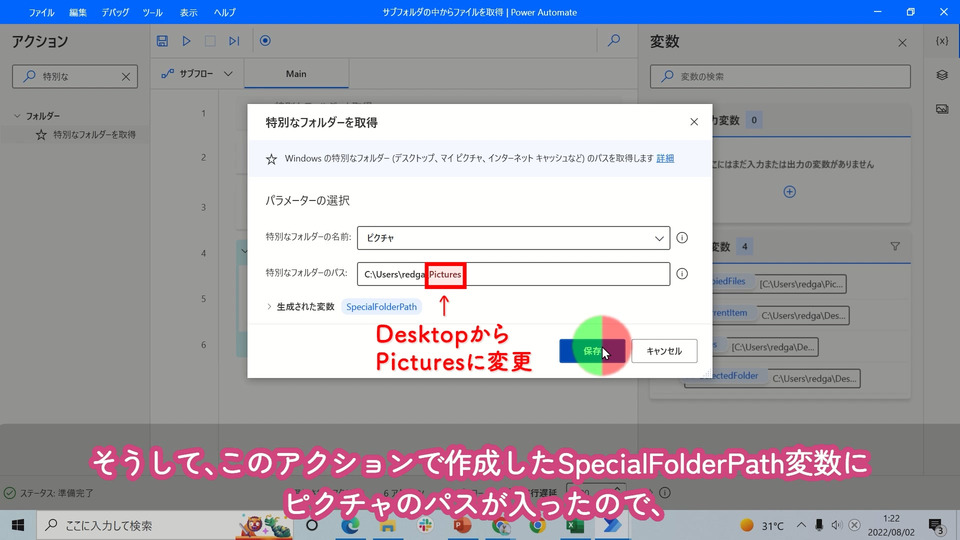The width and height of the screenshot is (960, 540).
Task: Open the 編集 menu
Action: [78, 12]
